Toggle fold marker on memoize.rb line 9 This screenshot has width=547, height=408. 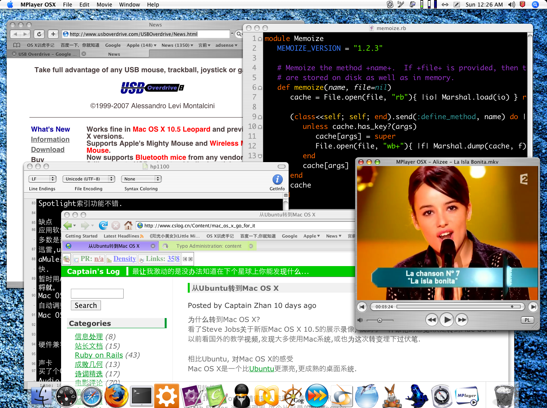(x=260, y=117)
